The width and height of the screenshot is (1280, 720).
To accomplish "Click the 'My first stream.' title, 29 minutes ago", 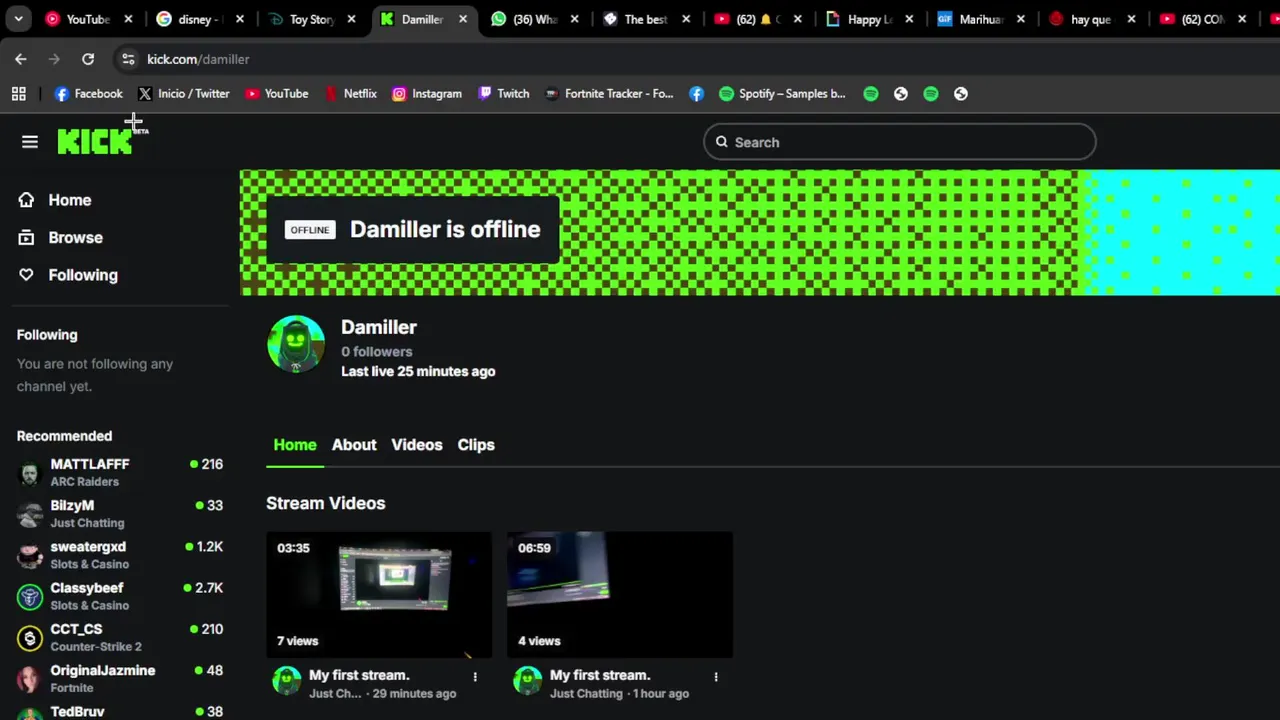I will coord(359,675).
